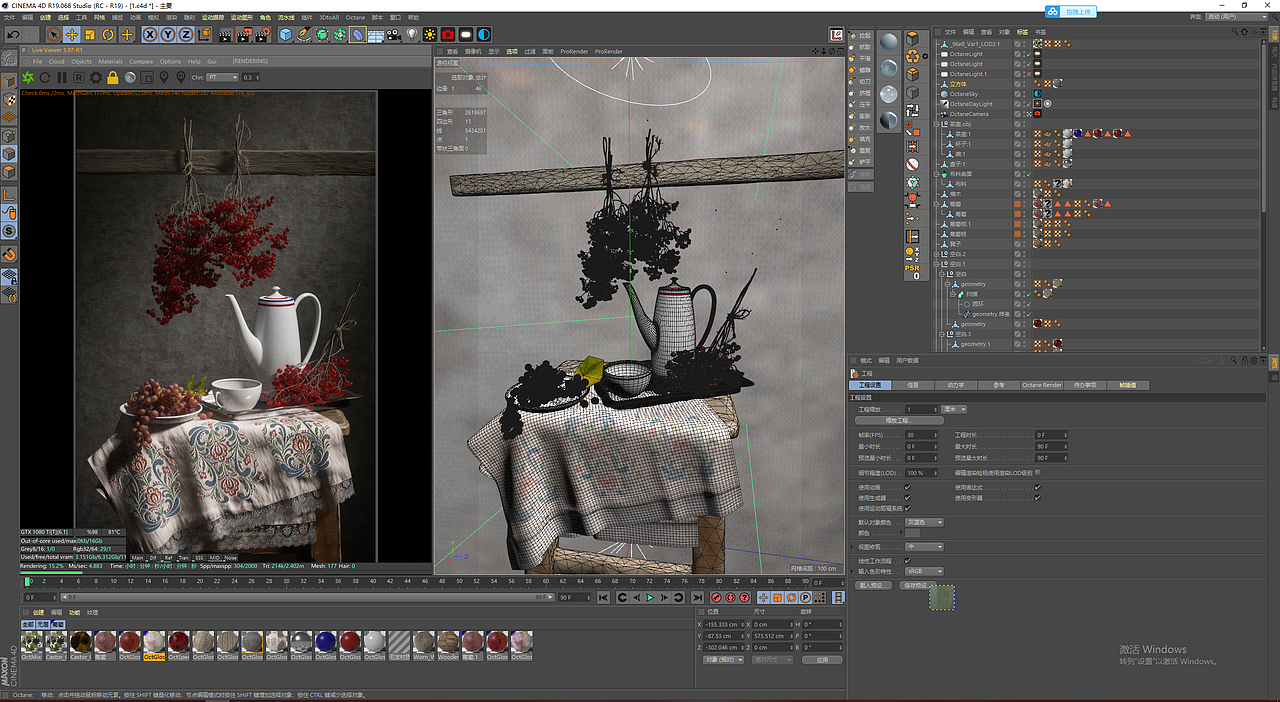Click the Render View clapperboard icon

[x=226, y=35]
